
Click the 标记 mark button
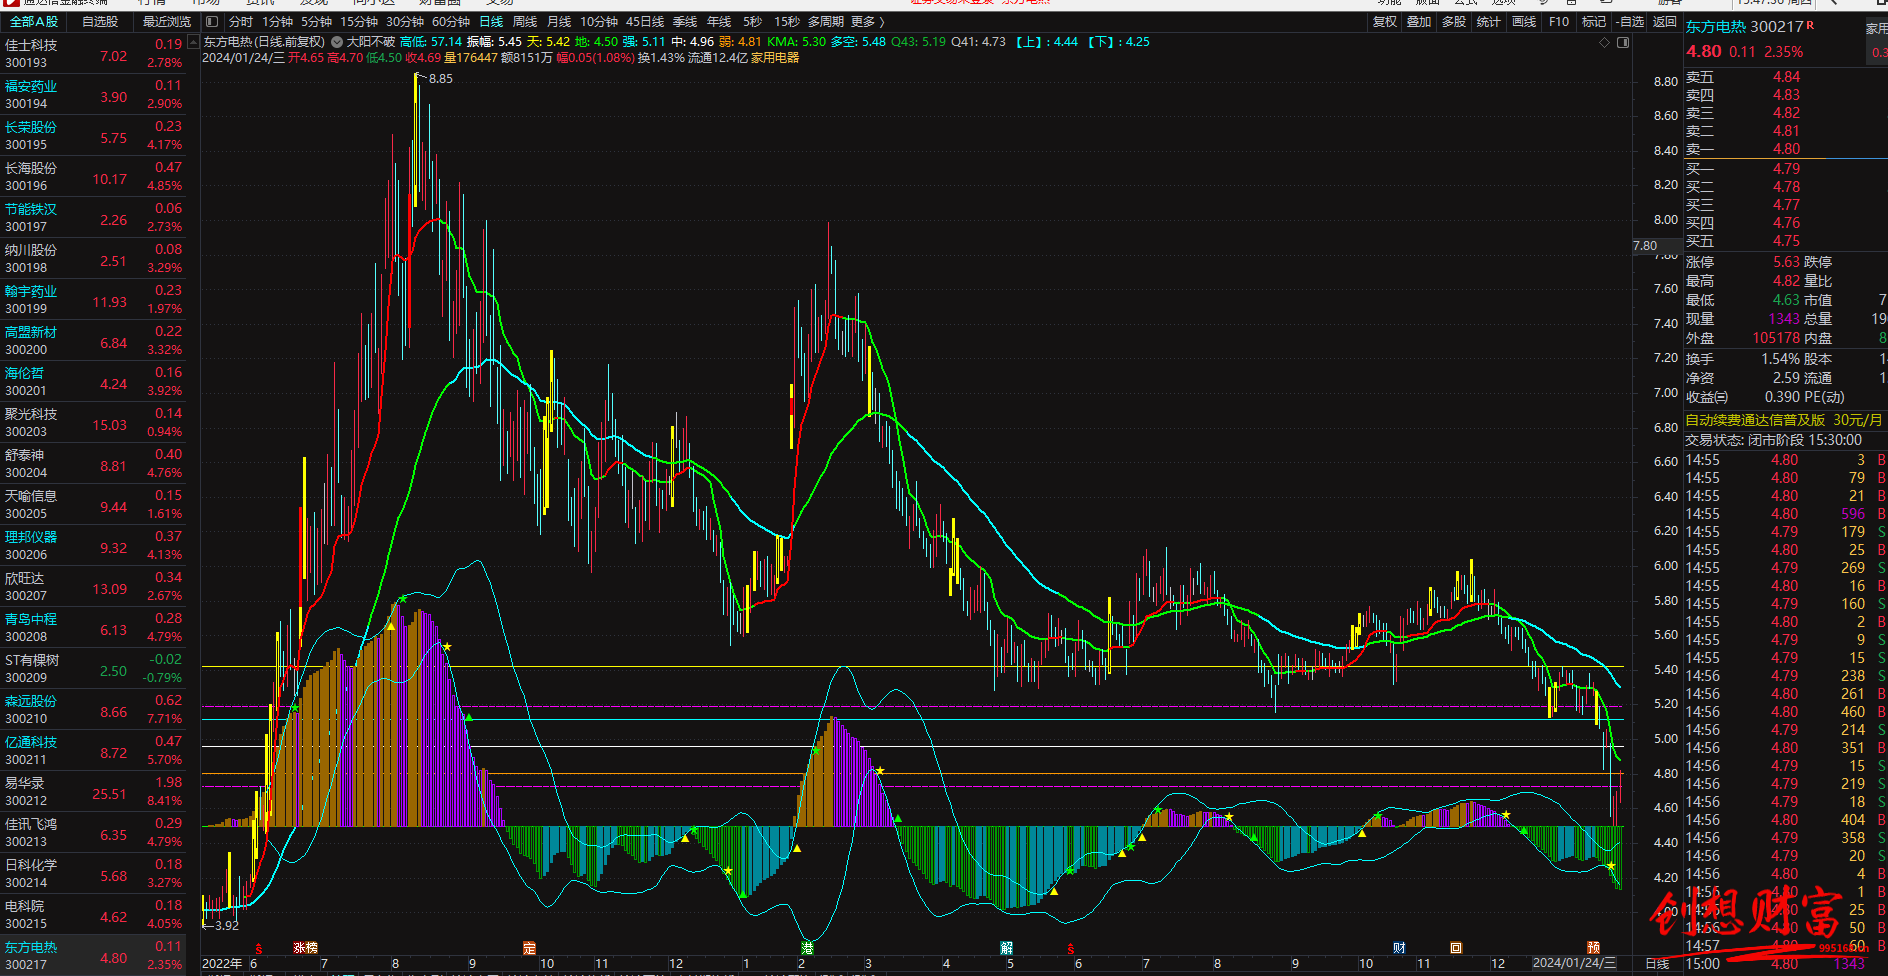(1594, 21)
